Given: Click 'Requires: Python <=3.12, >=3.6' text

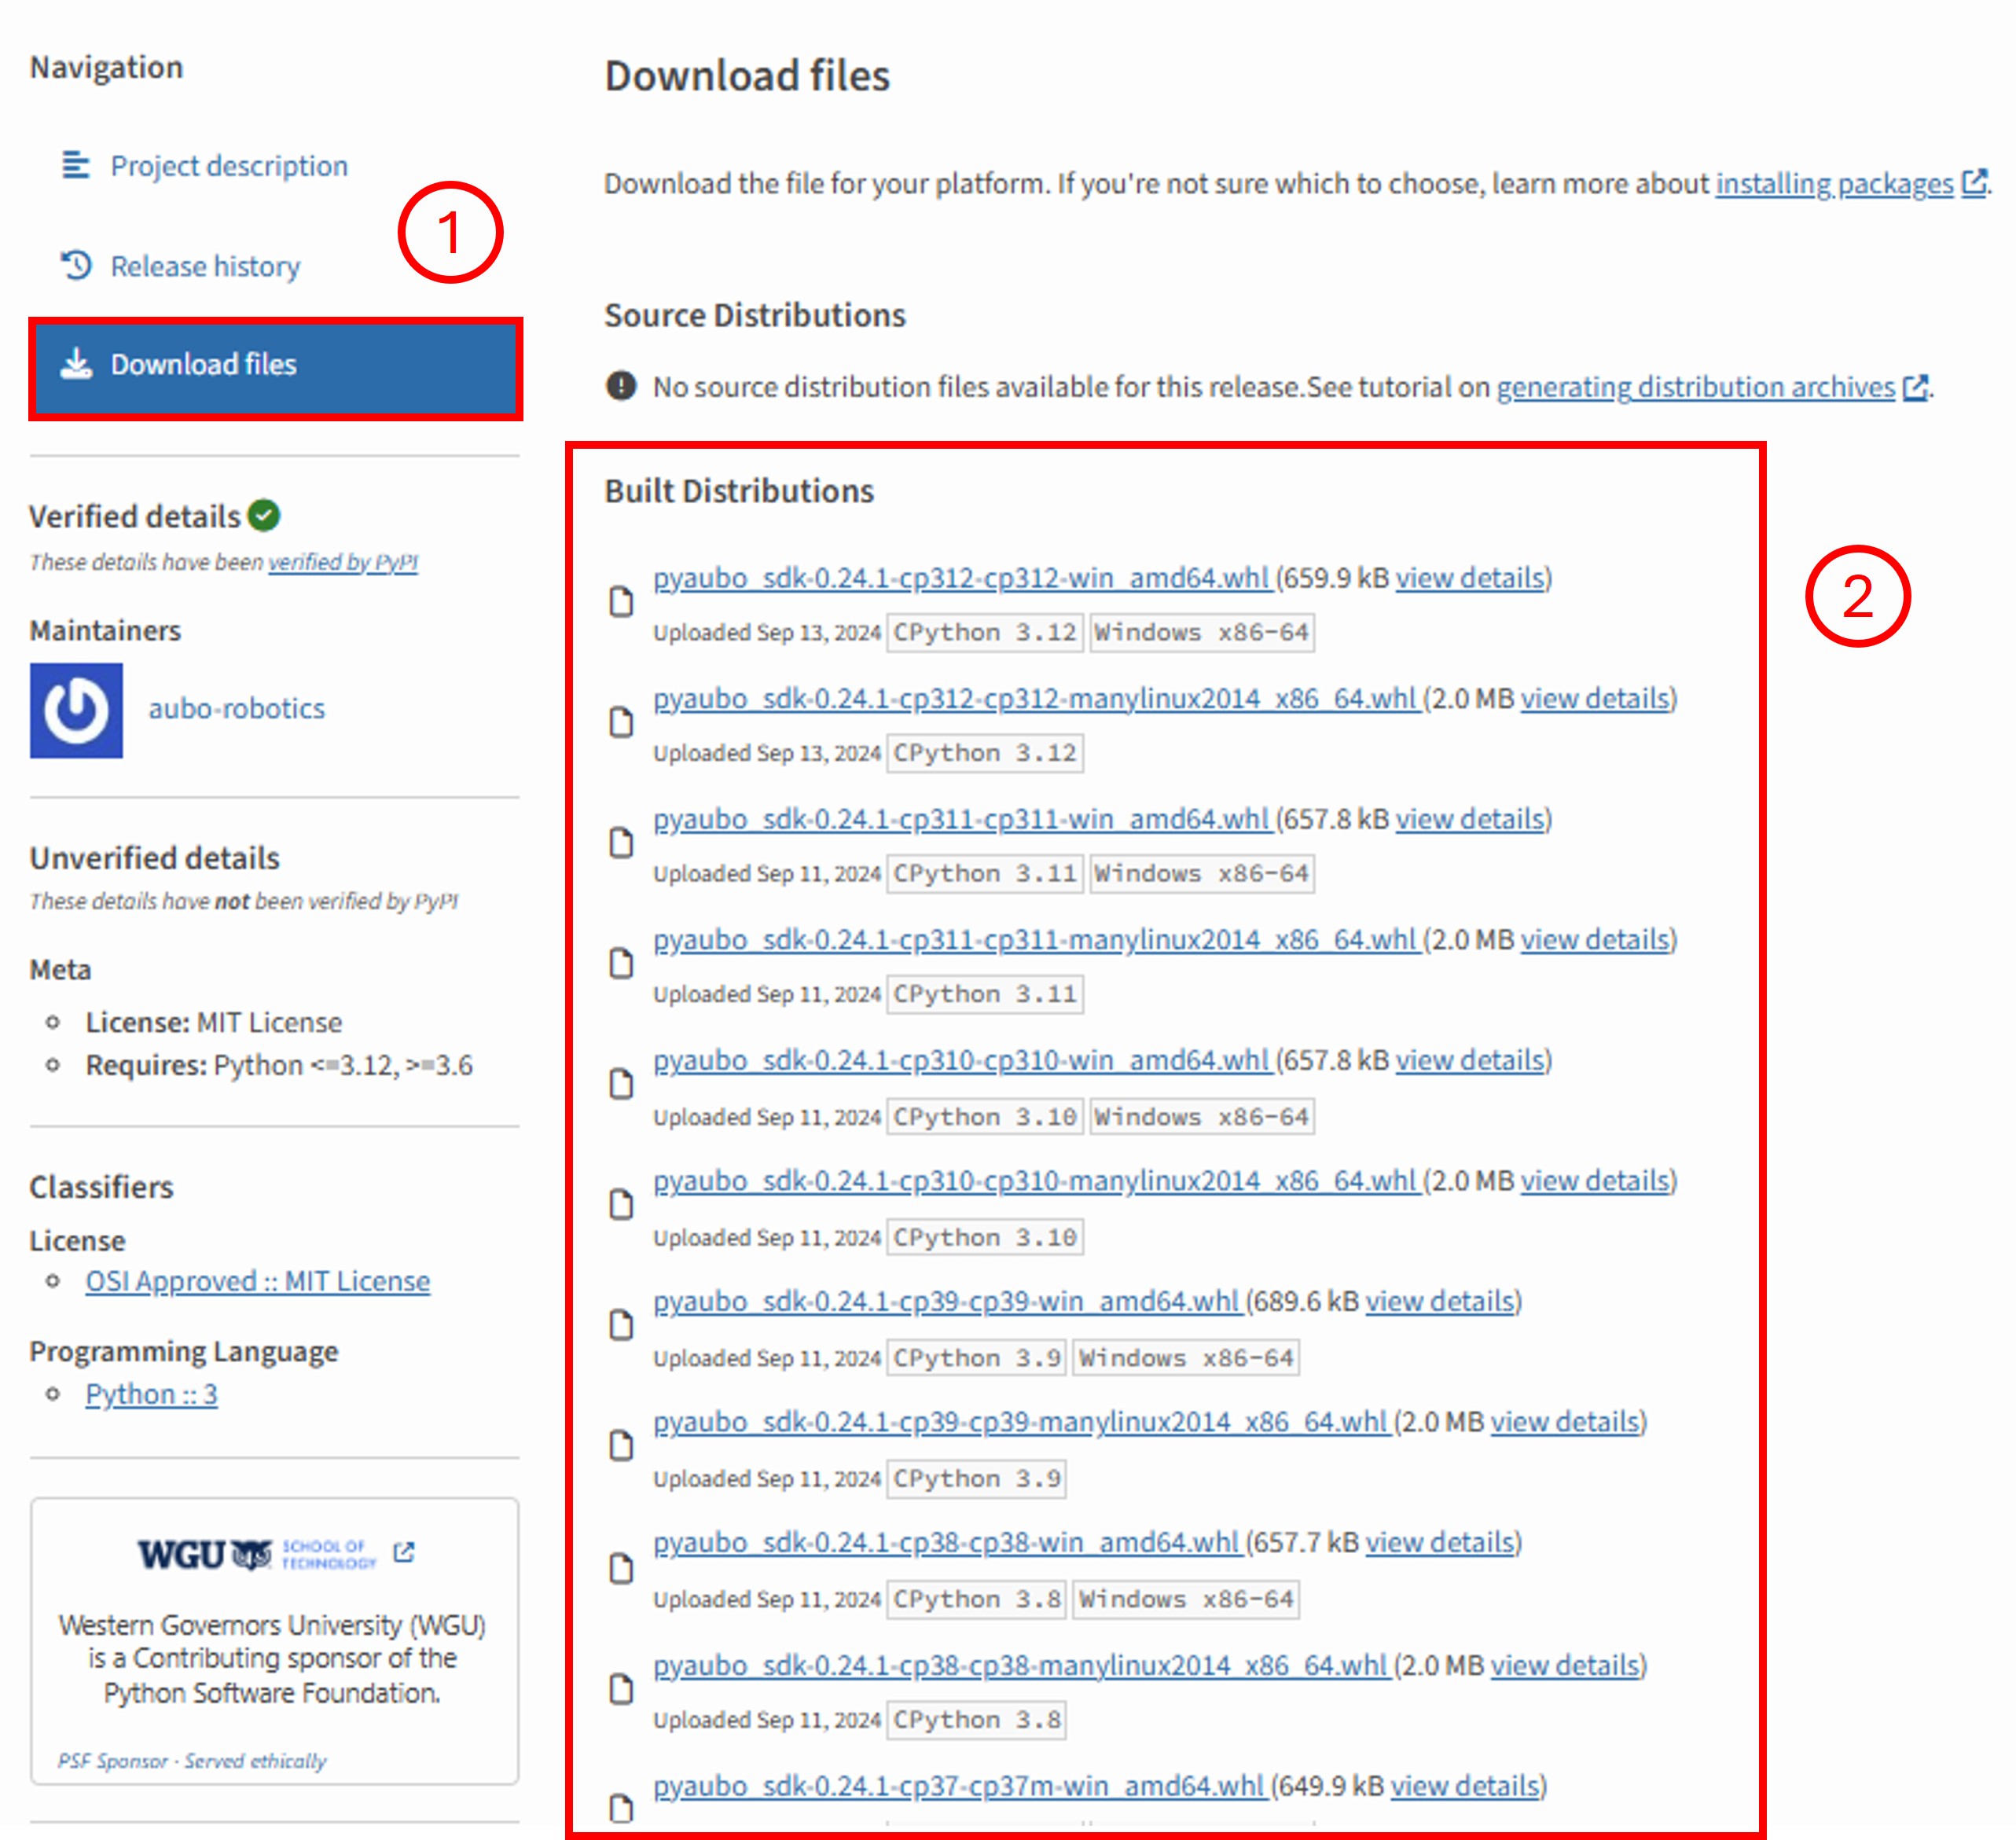Looking at the screenshot, I should [x=279, y=1066].
